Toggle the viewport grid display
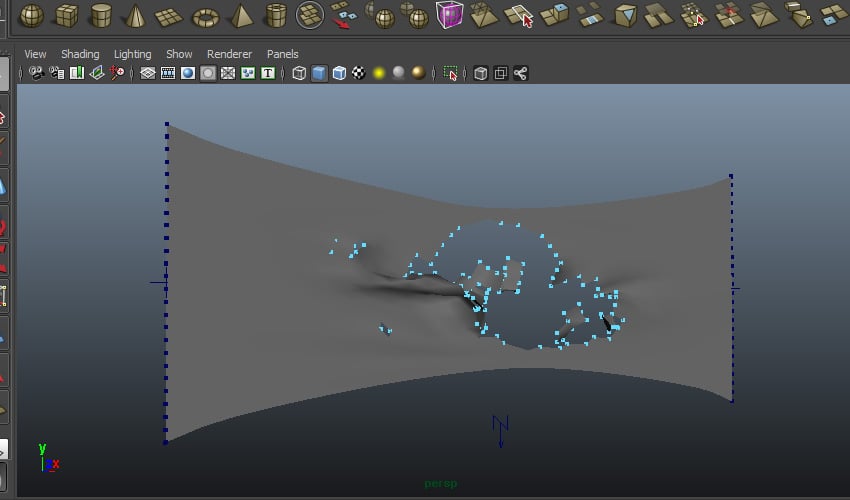 pos(148,73)
